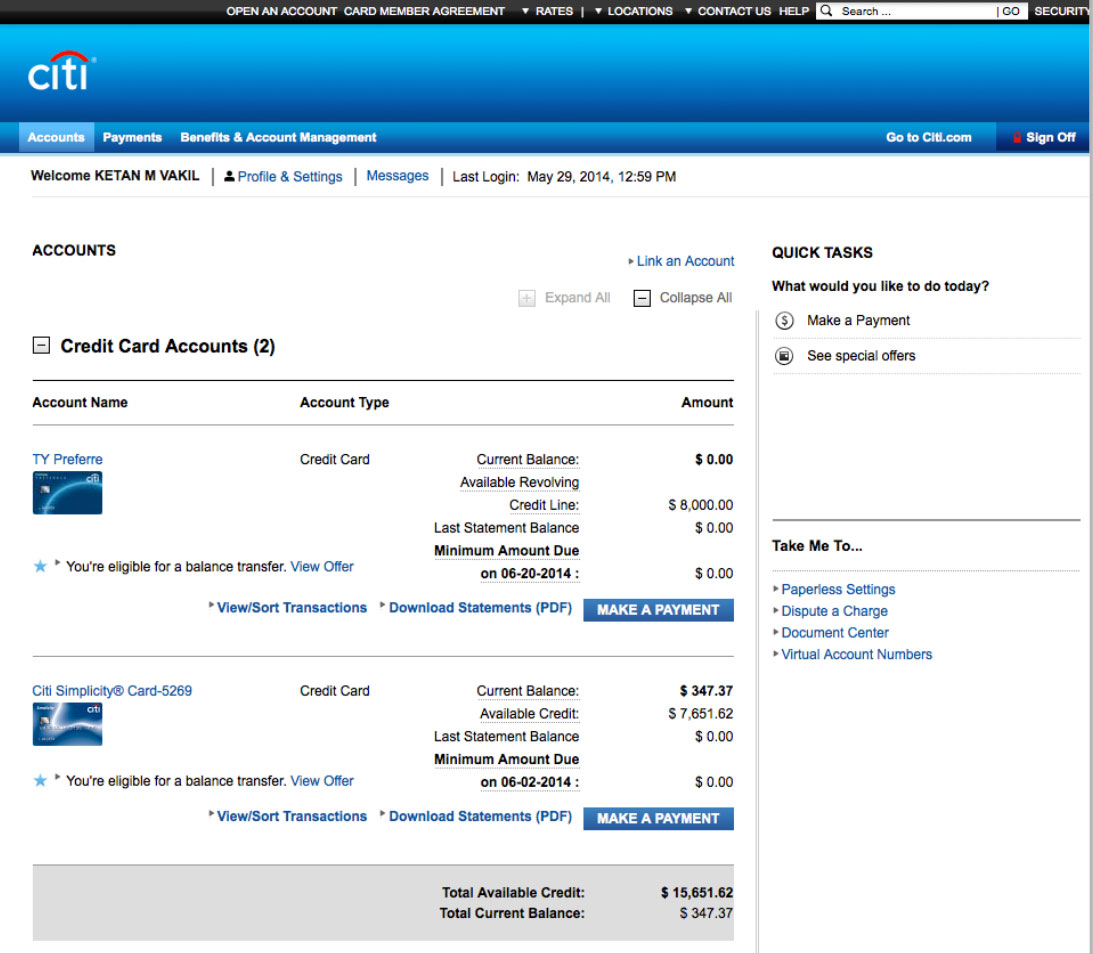The width and height of the screenshot is (1093, 954).
Task: Open the Payments tab
Action: coord(132,137)
